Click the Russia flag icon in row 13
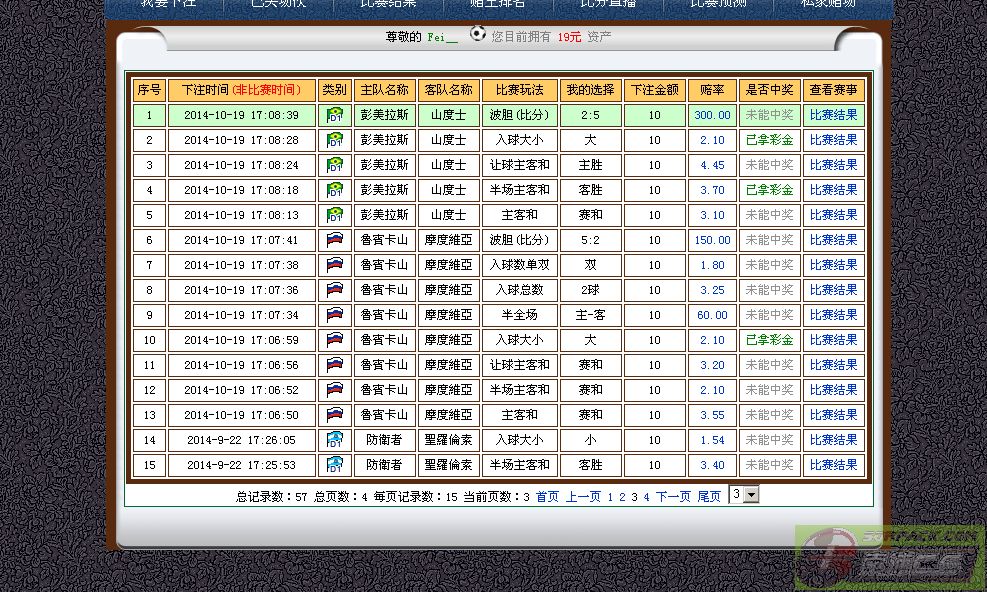Image resolution: width=987 pixels, height=592 pixels. pyautogui.click(x=335, y=415)
